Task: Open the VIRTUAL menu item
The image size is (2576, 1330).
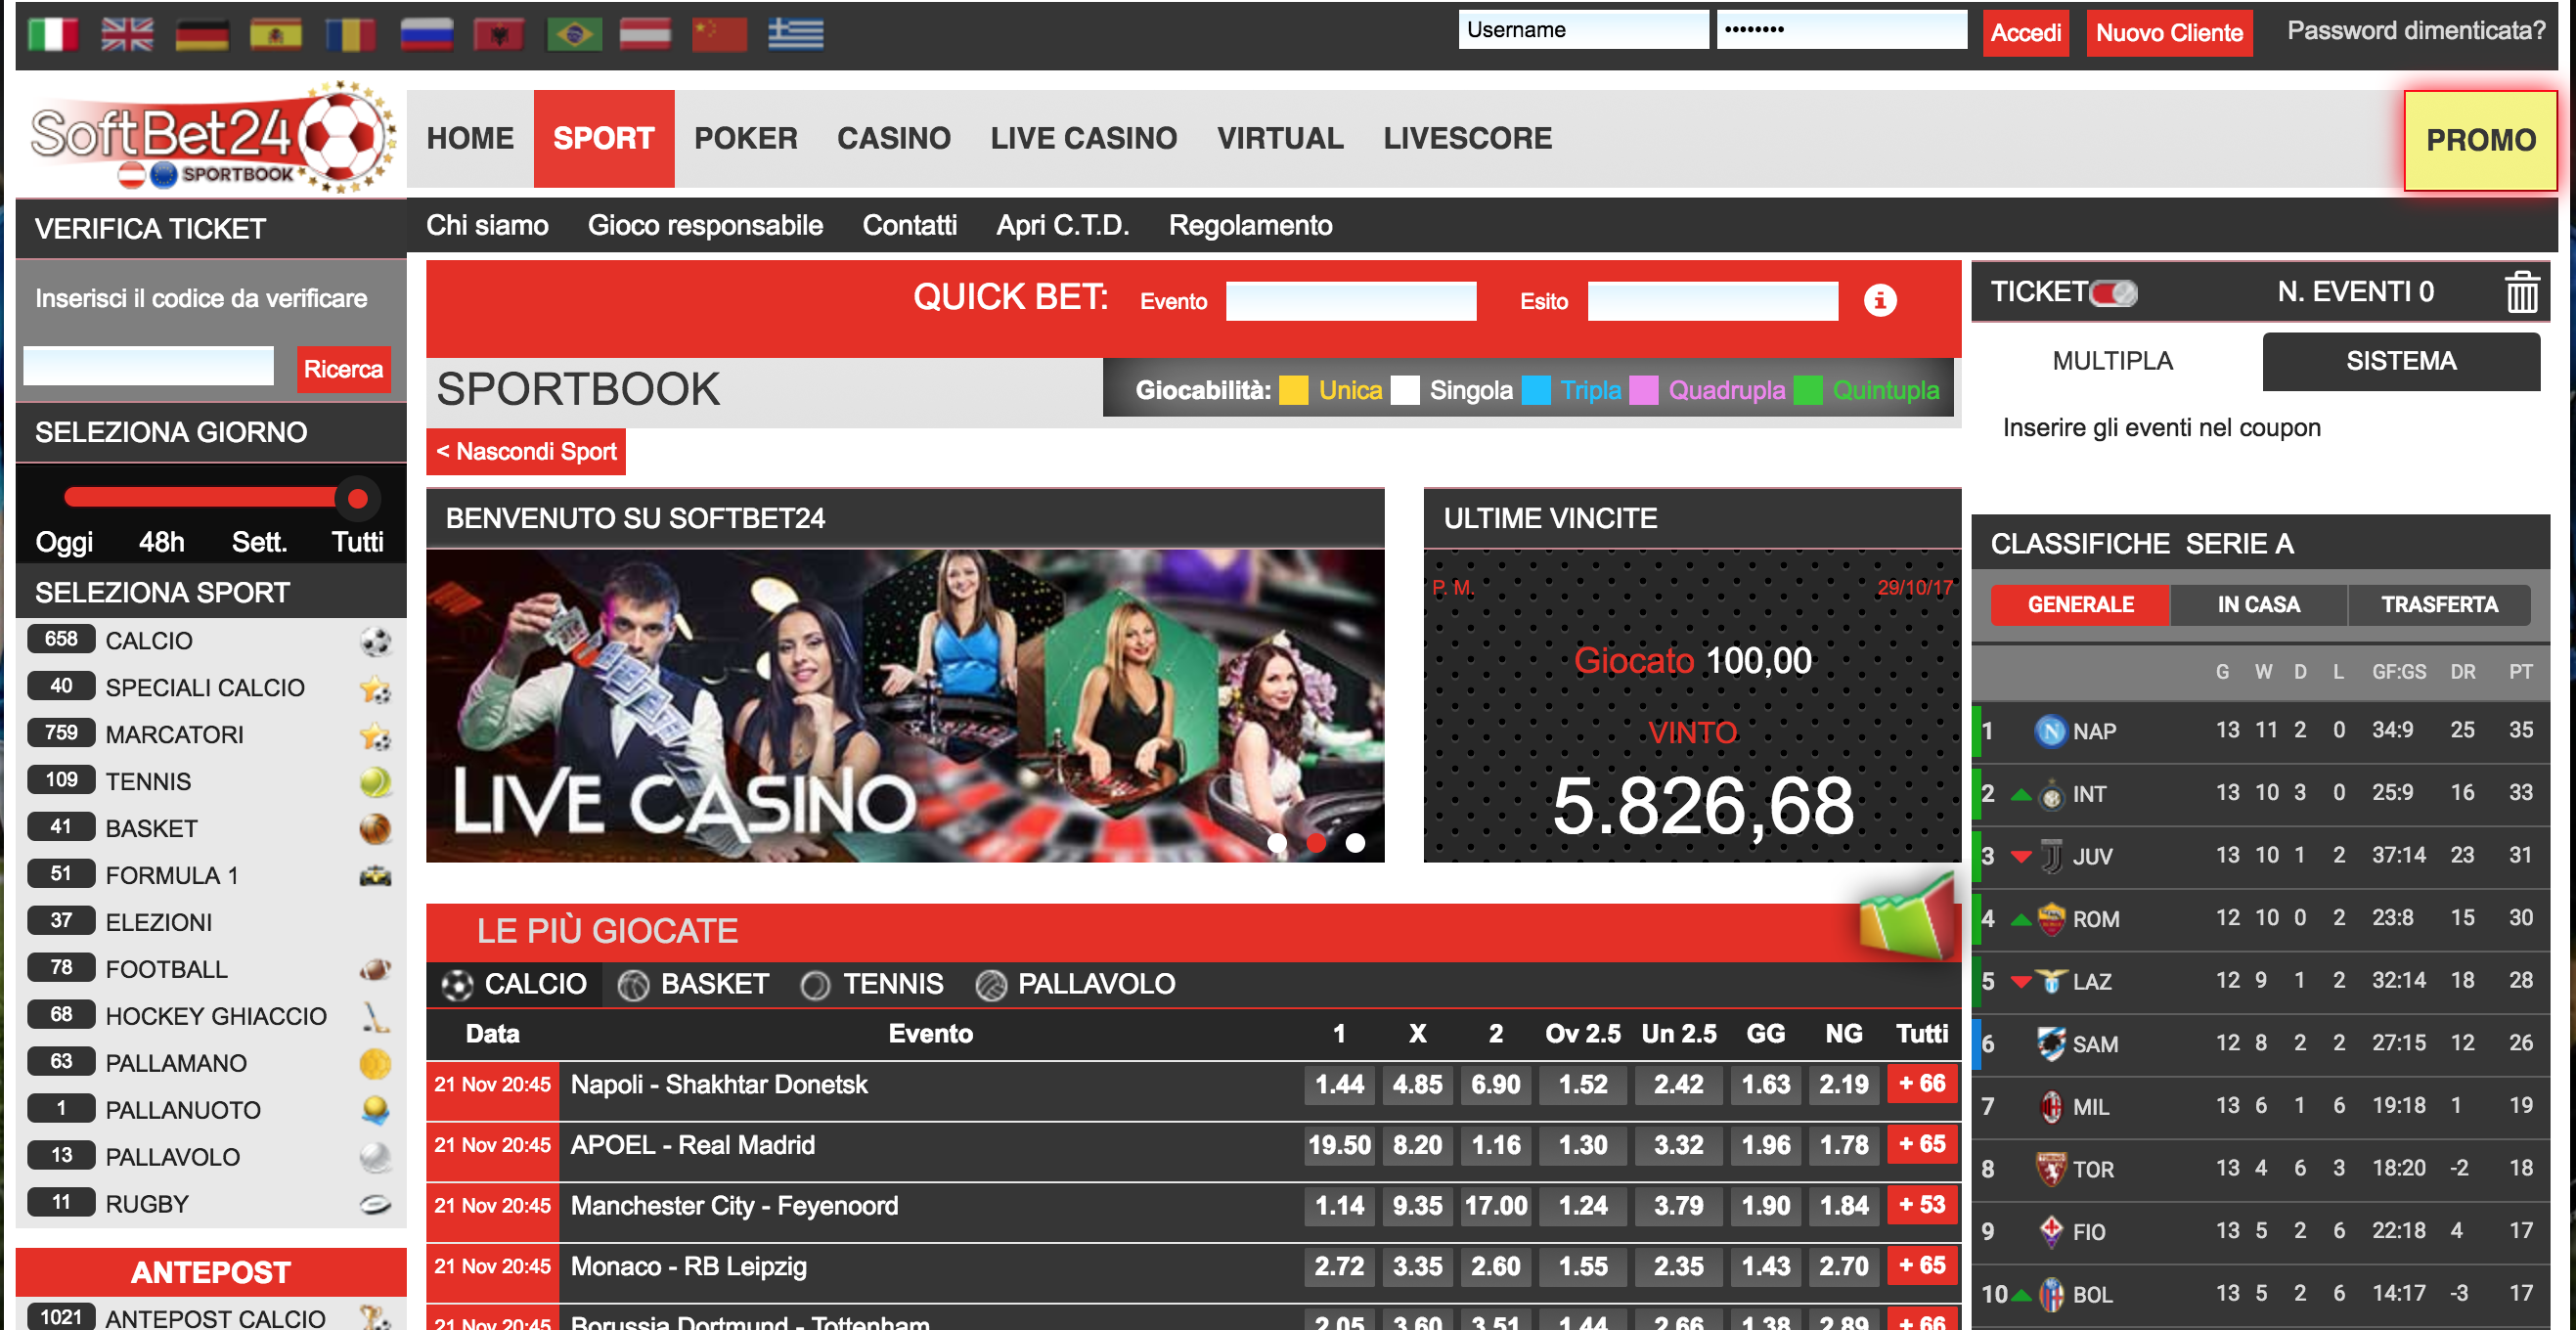Action: (1280, 138)
